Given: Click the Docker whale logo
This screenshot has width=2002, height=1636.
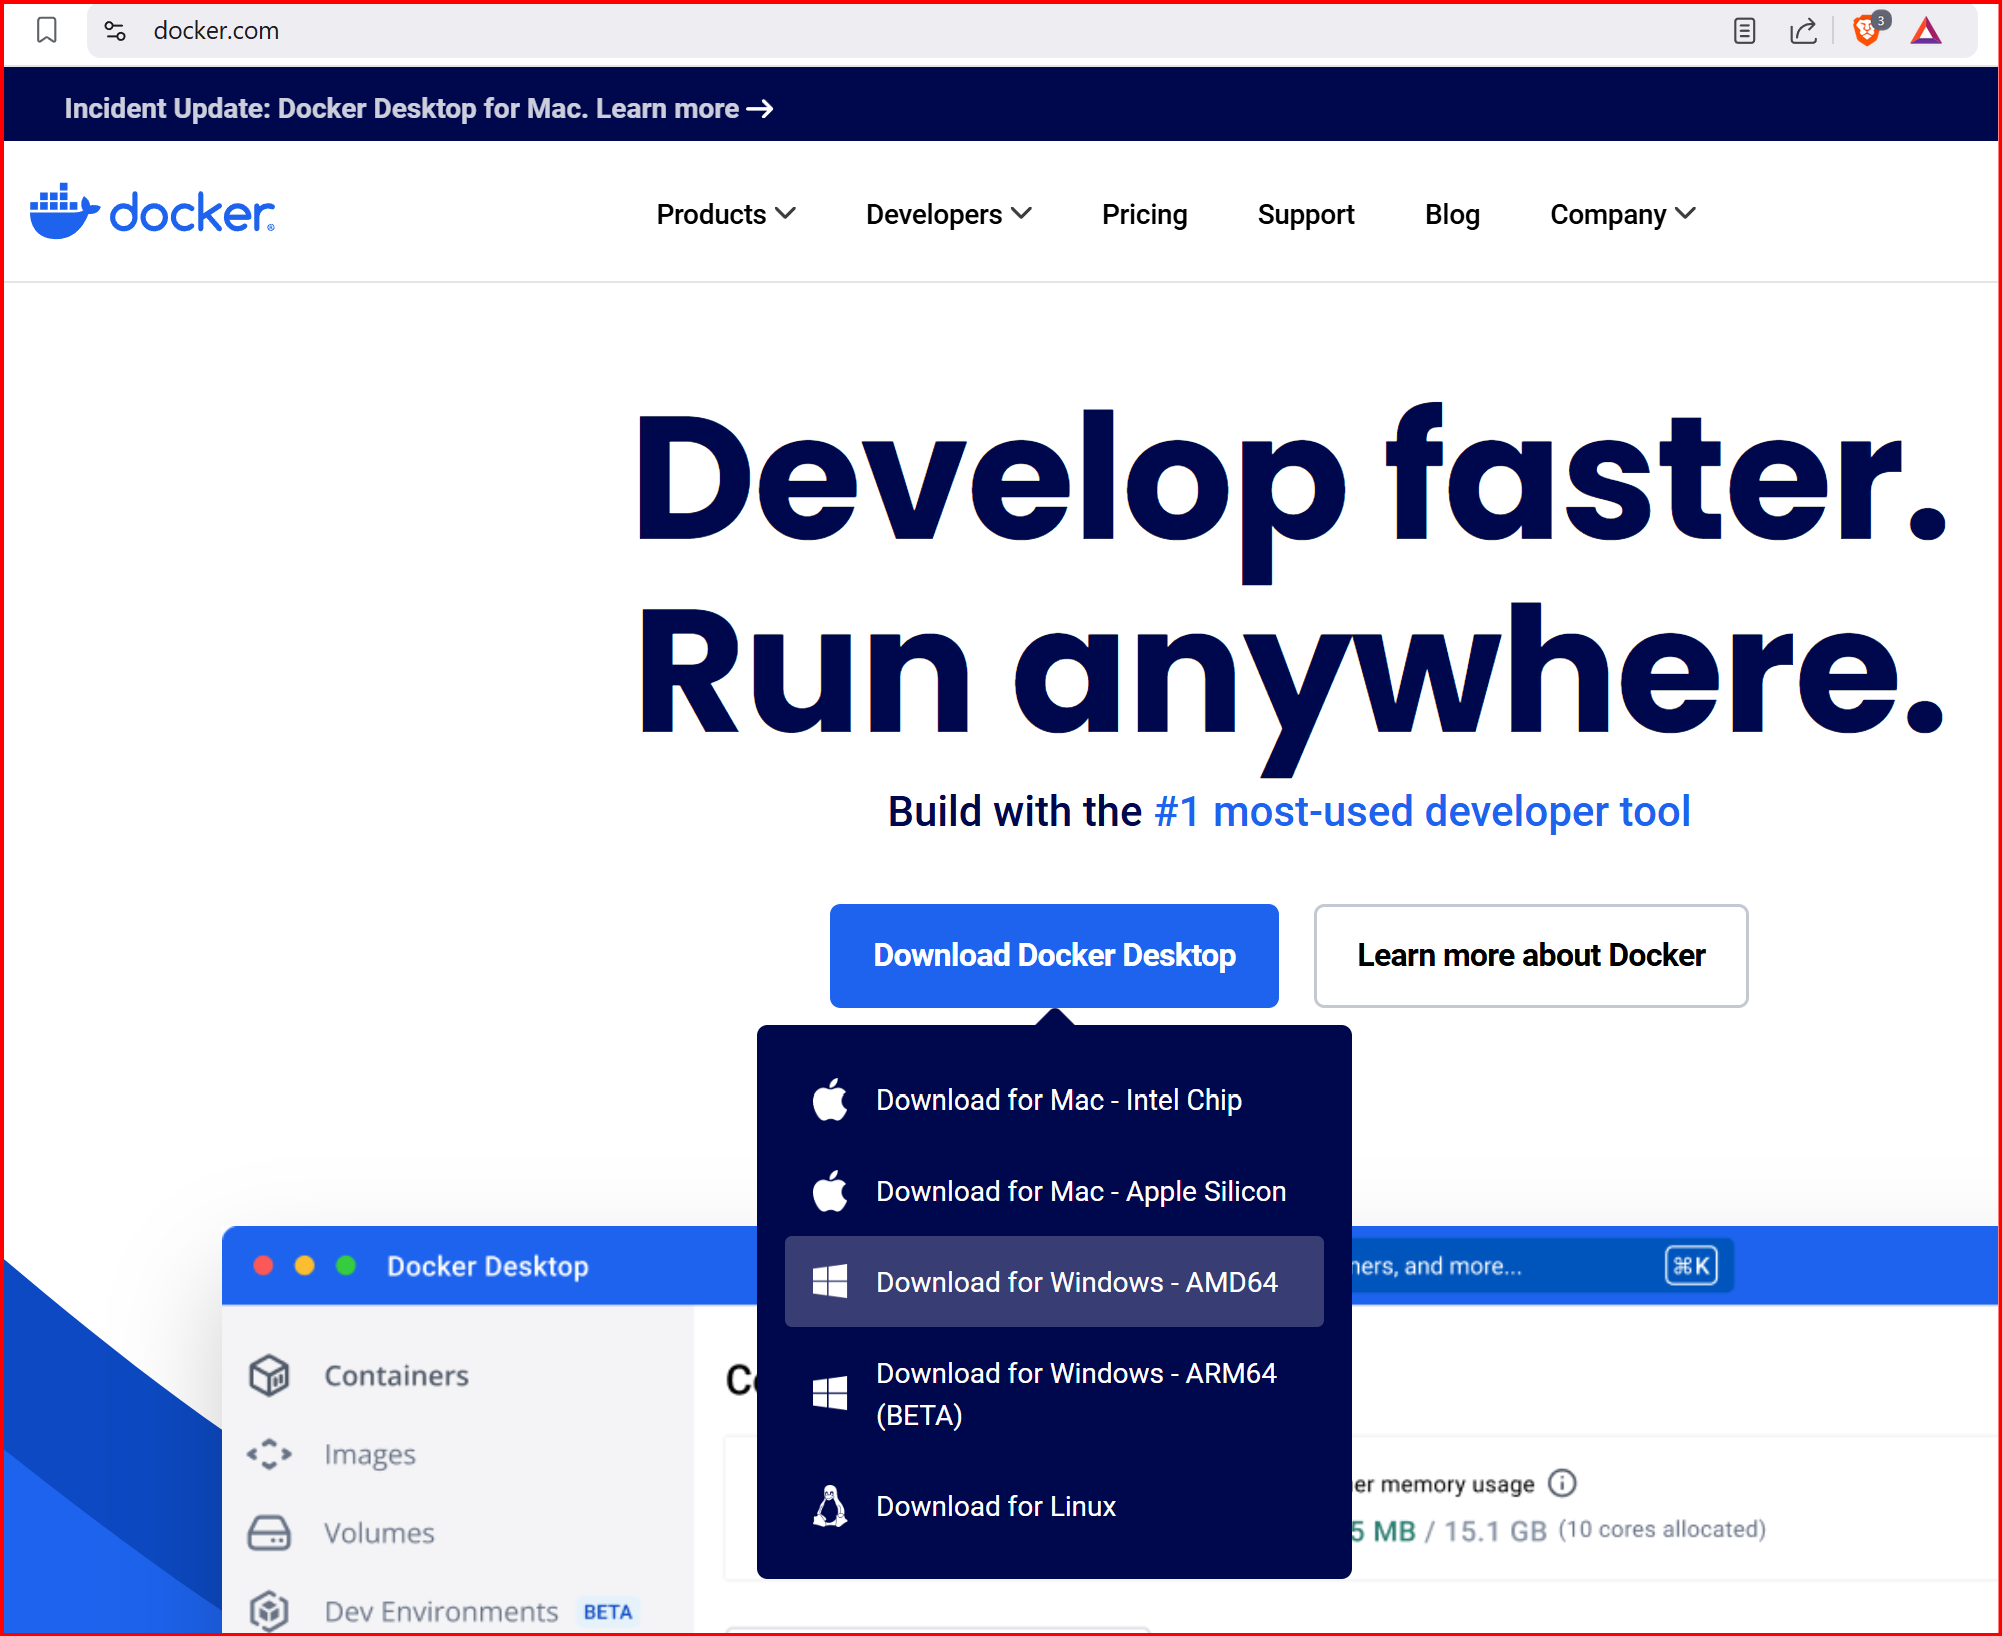Looking at the screenshot, I should click(x=152, y=211).
